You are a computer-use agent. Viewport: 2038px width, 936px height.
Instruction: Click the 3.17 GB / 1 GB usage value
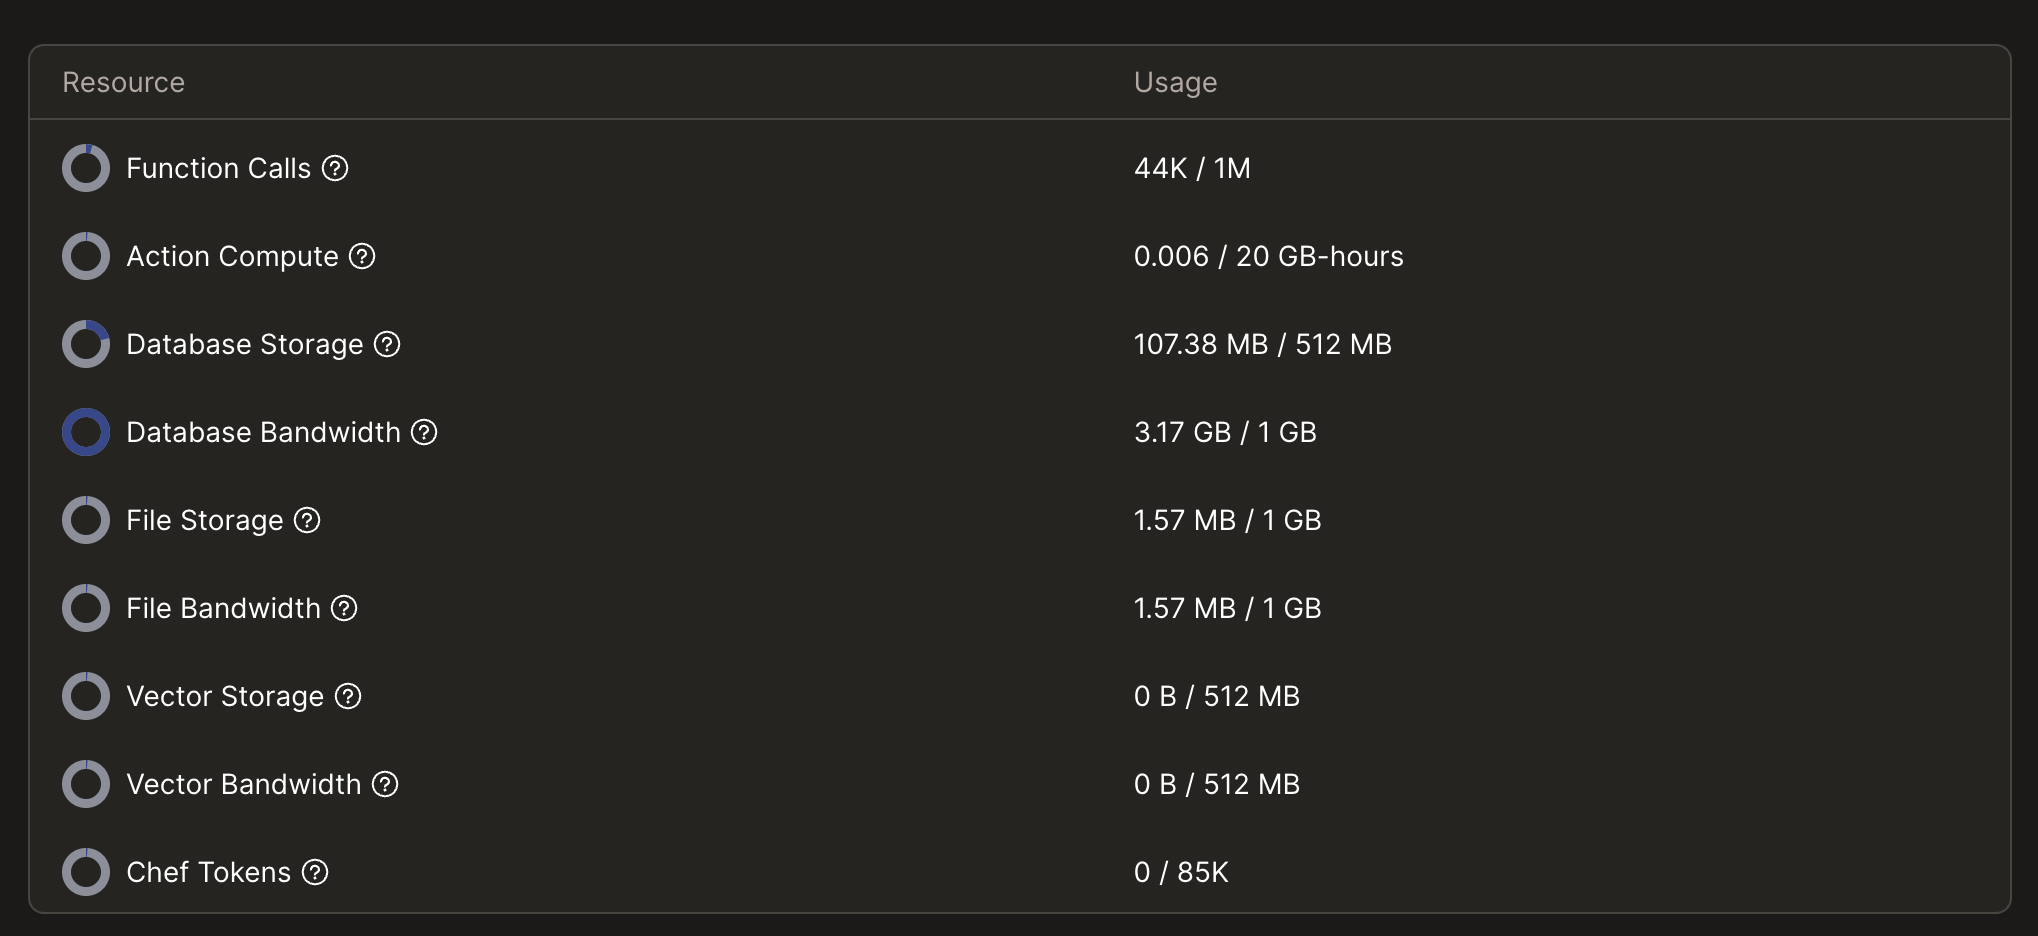pos(1225,432)
